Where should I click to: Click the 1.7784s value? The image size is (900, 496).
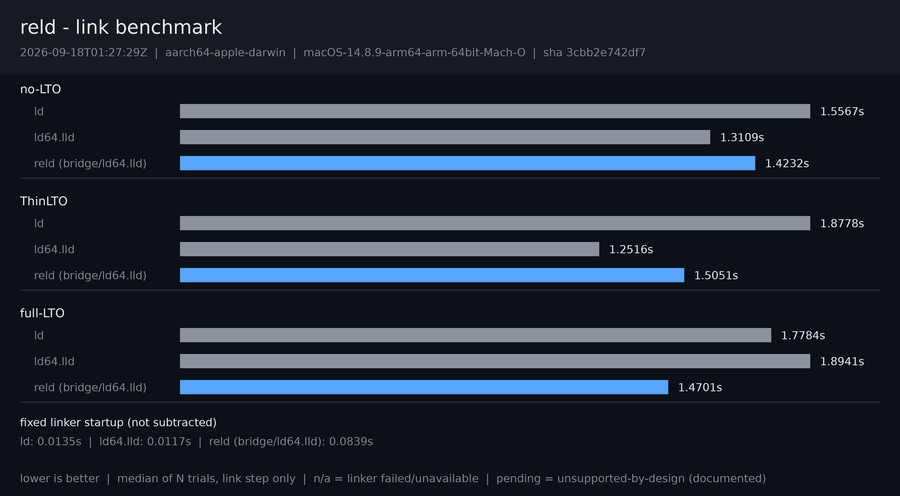click(x=803, y=335)
